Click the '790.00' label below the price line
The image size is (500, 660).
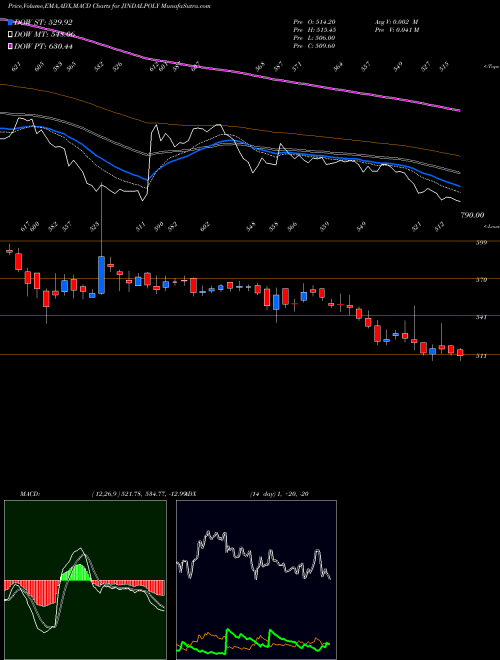(x=472, y=216)
